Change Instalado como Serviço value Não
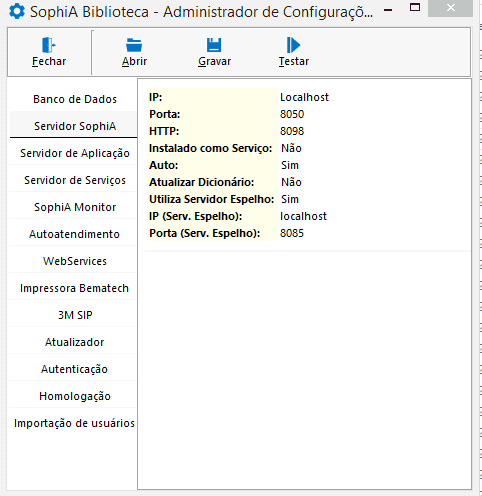482x496 pixels. click(x=291, y=148)
